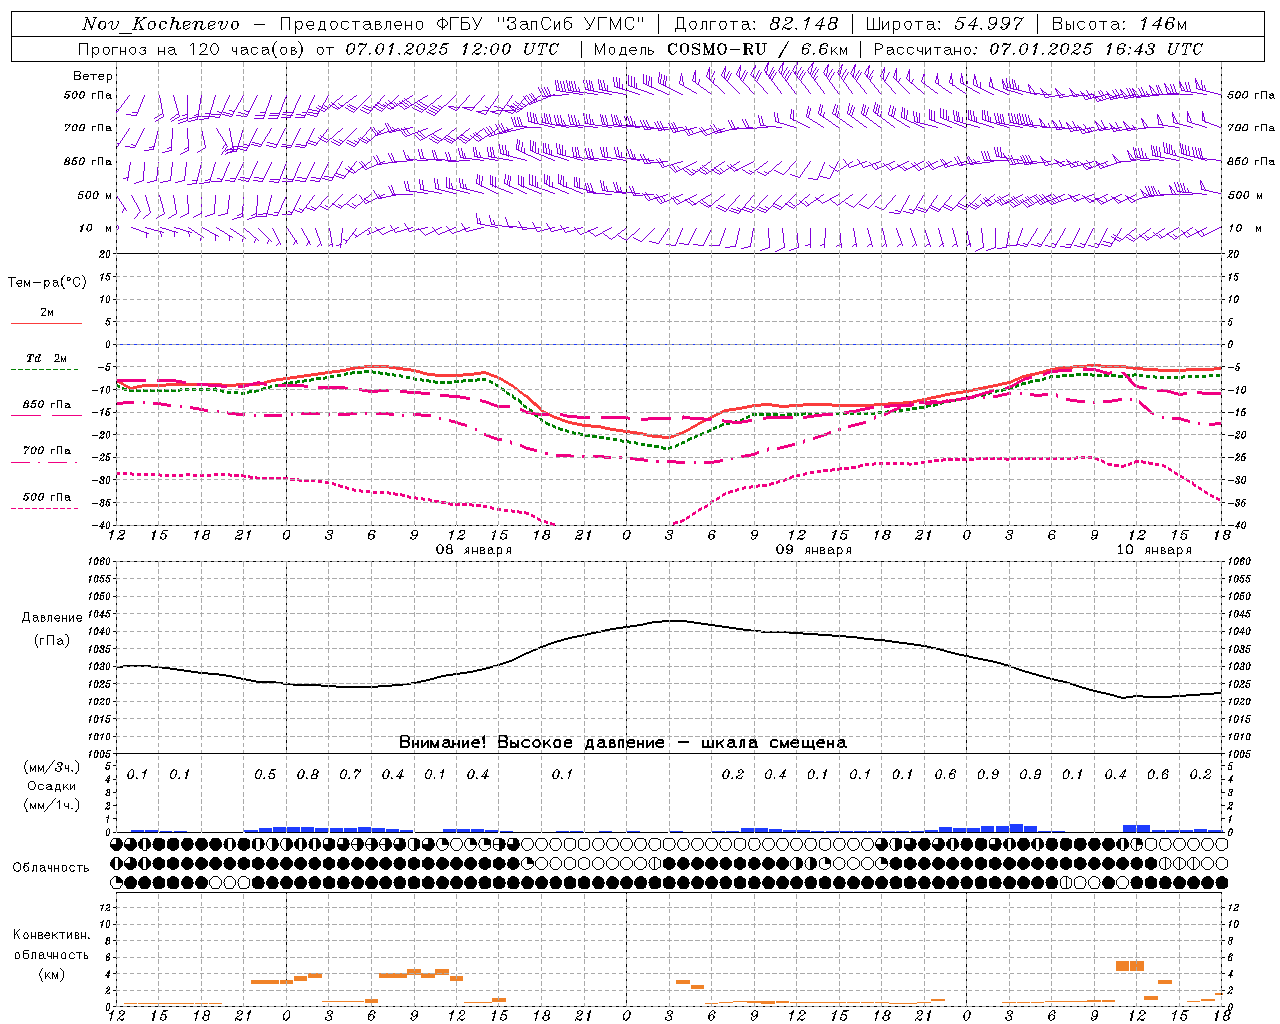
Task: Click the "(км)" unit under convective cloud label
Action: 51,974
